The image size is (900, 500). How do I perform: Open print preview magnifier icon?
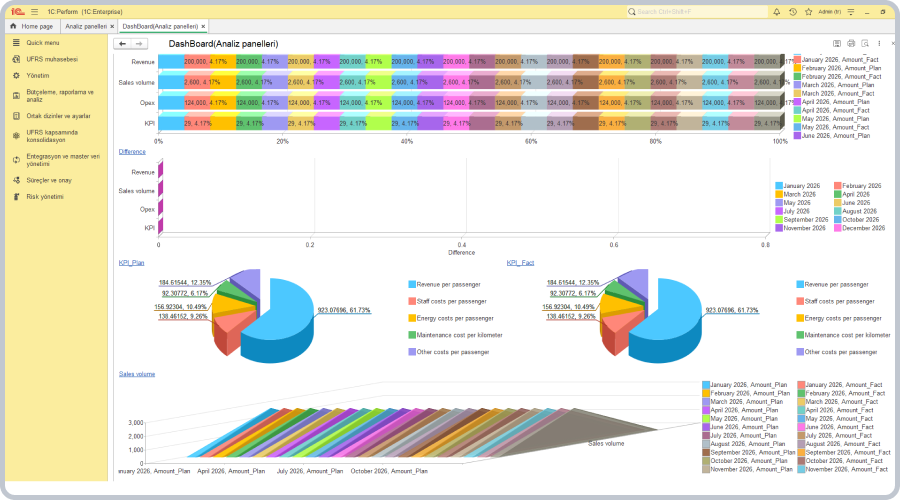click(x=865, y=44)
